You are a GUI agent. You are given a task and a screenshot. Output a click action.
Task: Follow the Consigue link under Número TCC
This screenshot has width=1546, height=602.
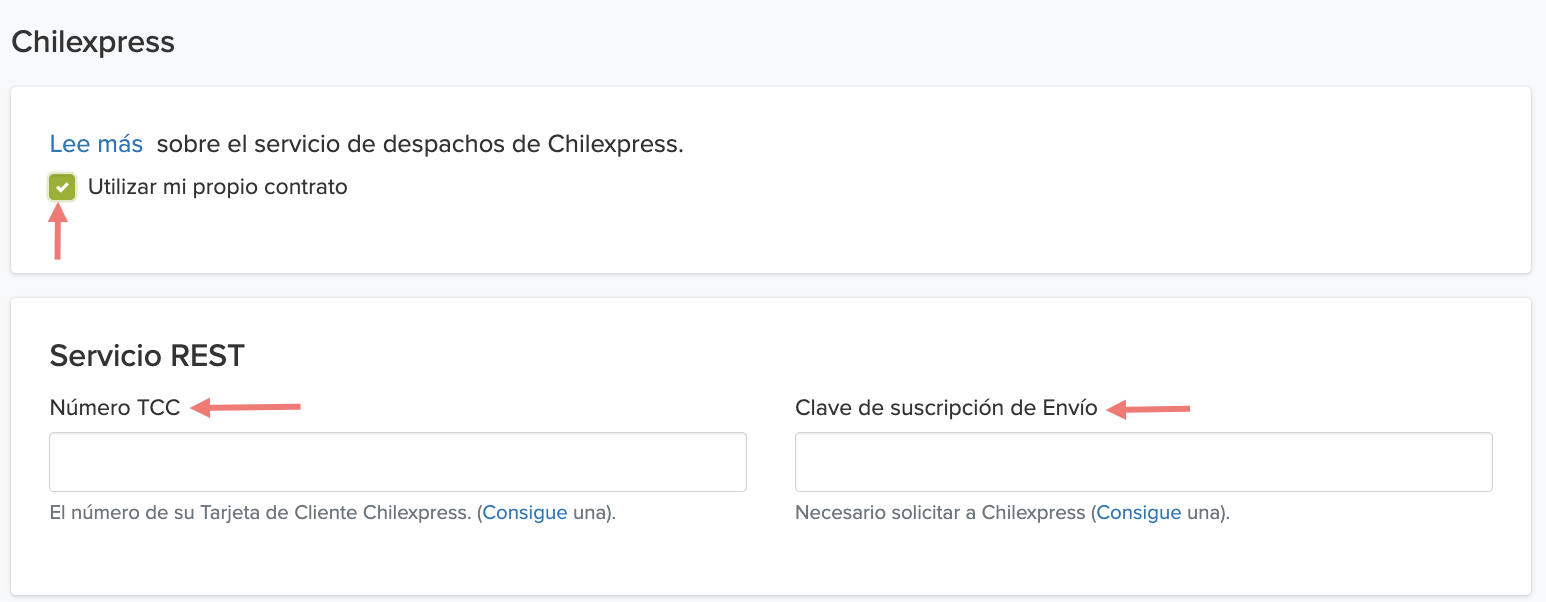point(525,513)
